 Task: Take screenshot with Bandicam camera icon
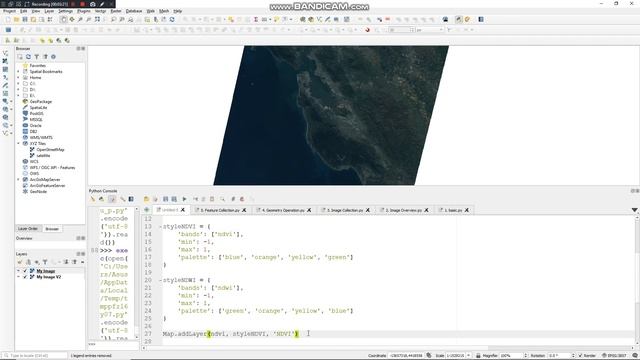point(93,4)
